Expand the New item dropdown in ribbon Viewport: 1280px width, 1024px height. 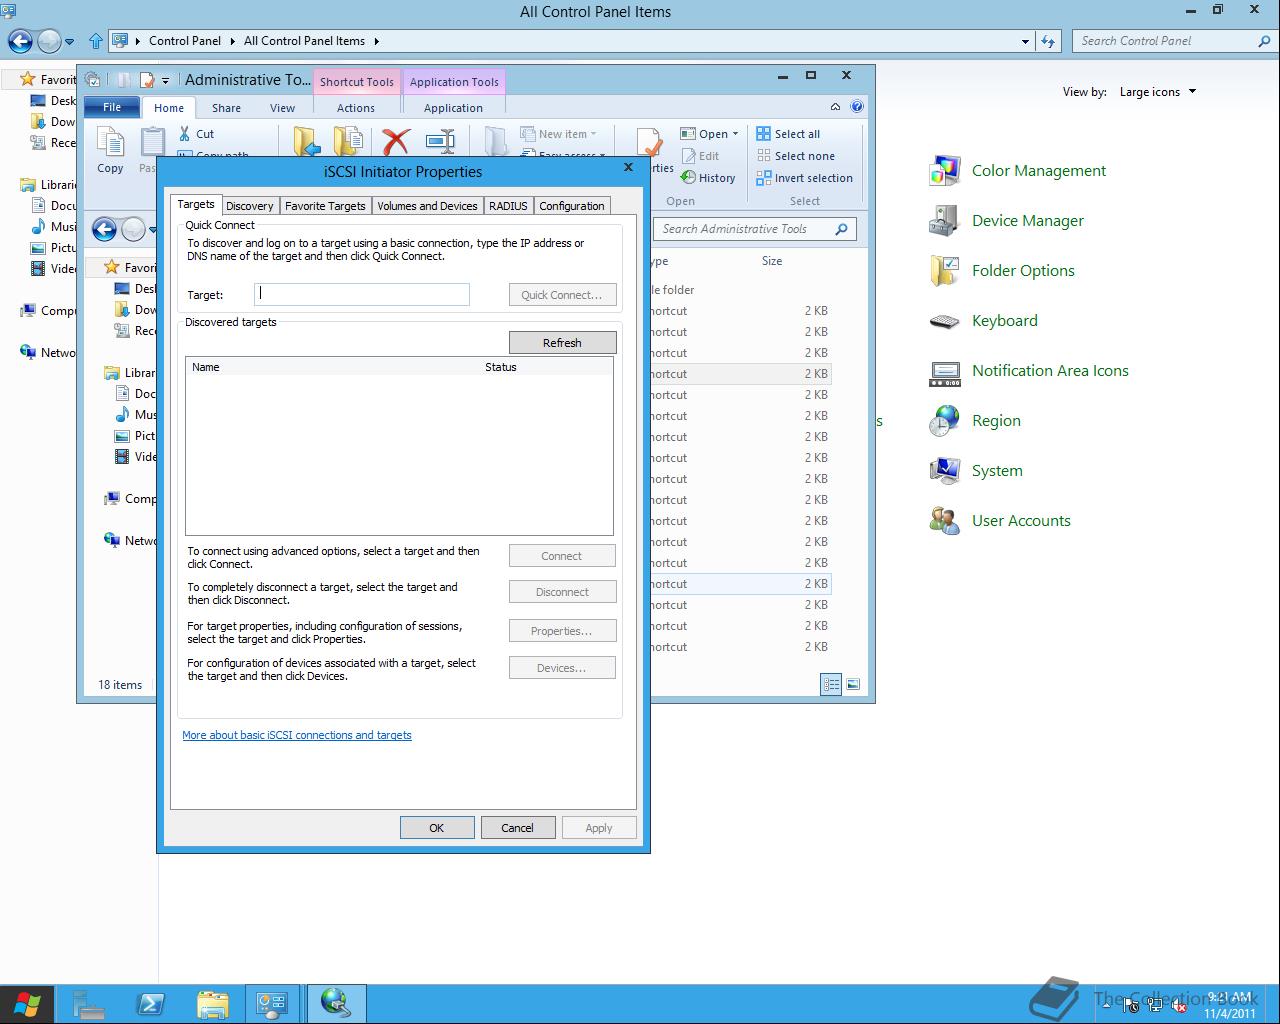593,134
